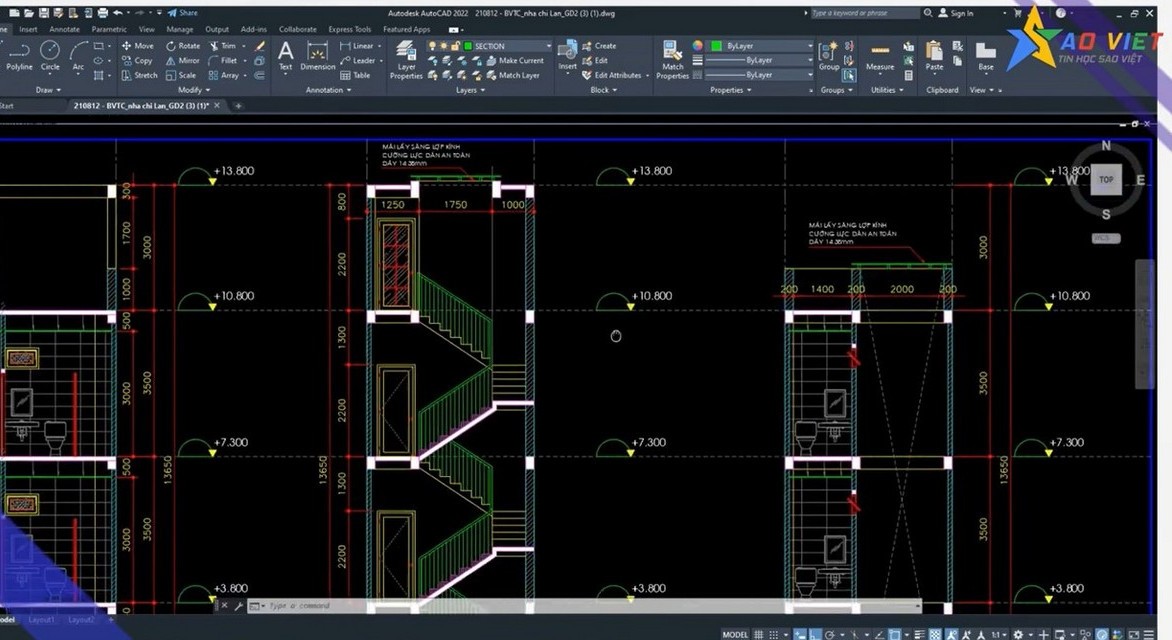Open the Express Tools tab
This screenshot has height=640, width=1172.
(x=349, y=29)
